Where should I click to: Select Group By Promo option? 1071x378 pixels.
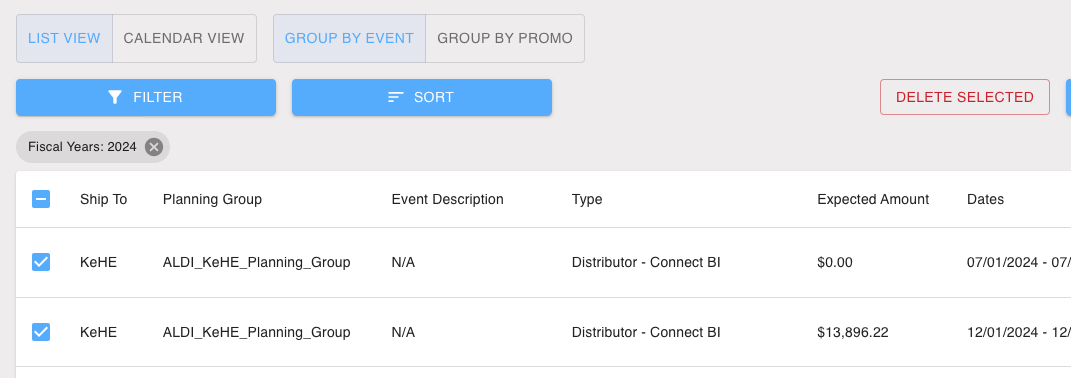pos(505,38)
